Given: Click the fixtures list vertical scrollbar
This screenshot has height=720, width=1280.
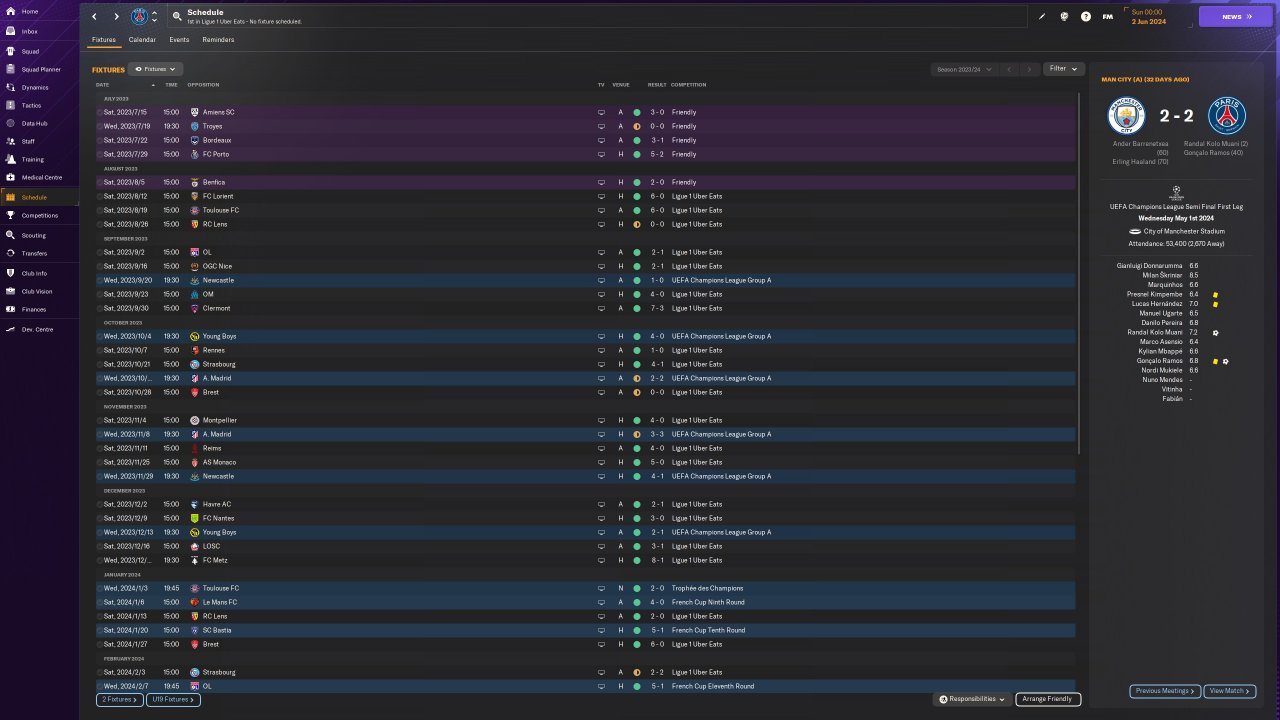Looking at the screenshot, I should (1079, 272).
